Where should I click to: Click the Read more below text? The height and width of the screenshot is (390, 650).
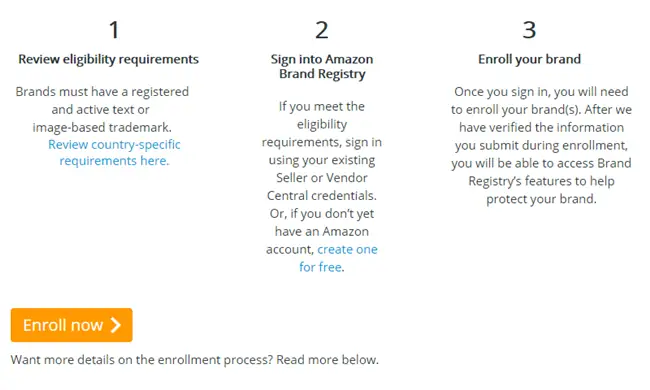pyautogui.click(x=327, y=360)
